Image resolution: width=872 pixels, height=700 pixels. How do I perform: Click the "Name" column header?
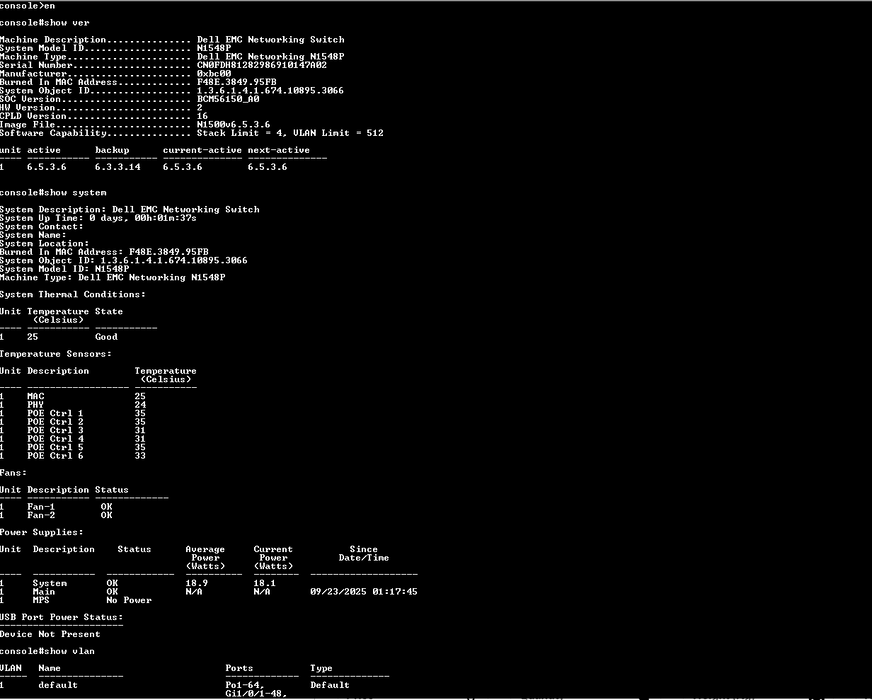click(x=49, y=668)
